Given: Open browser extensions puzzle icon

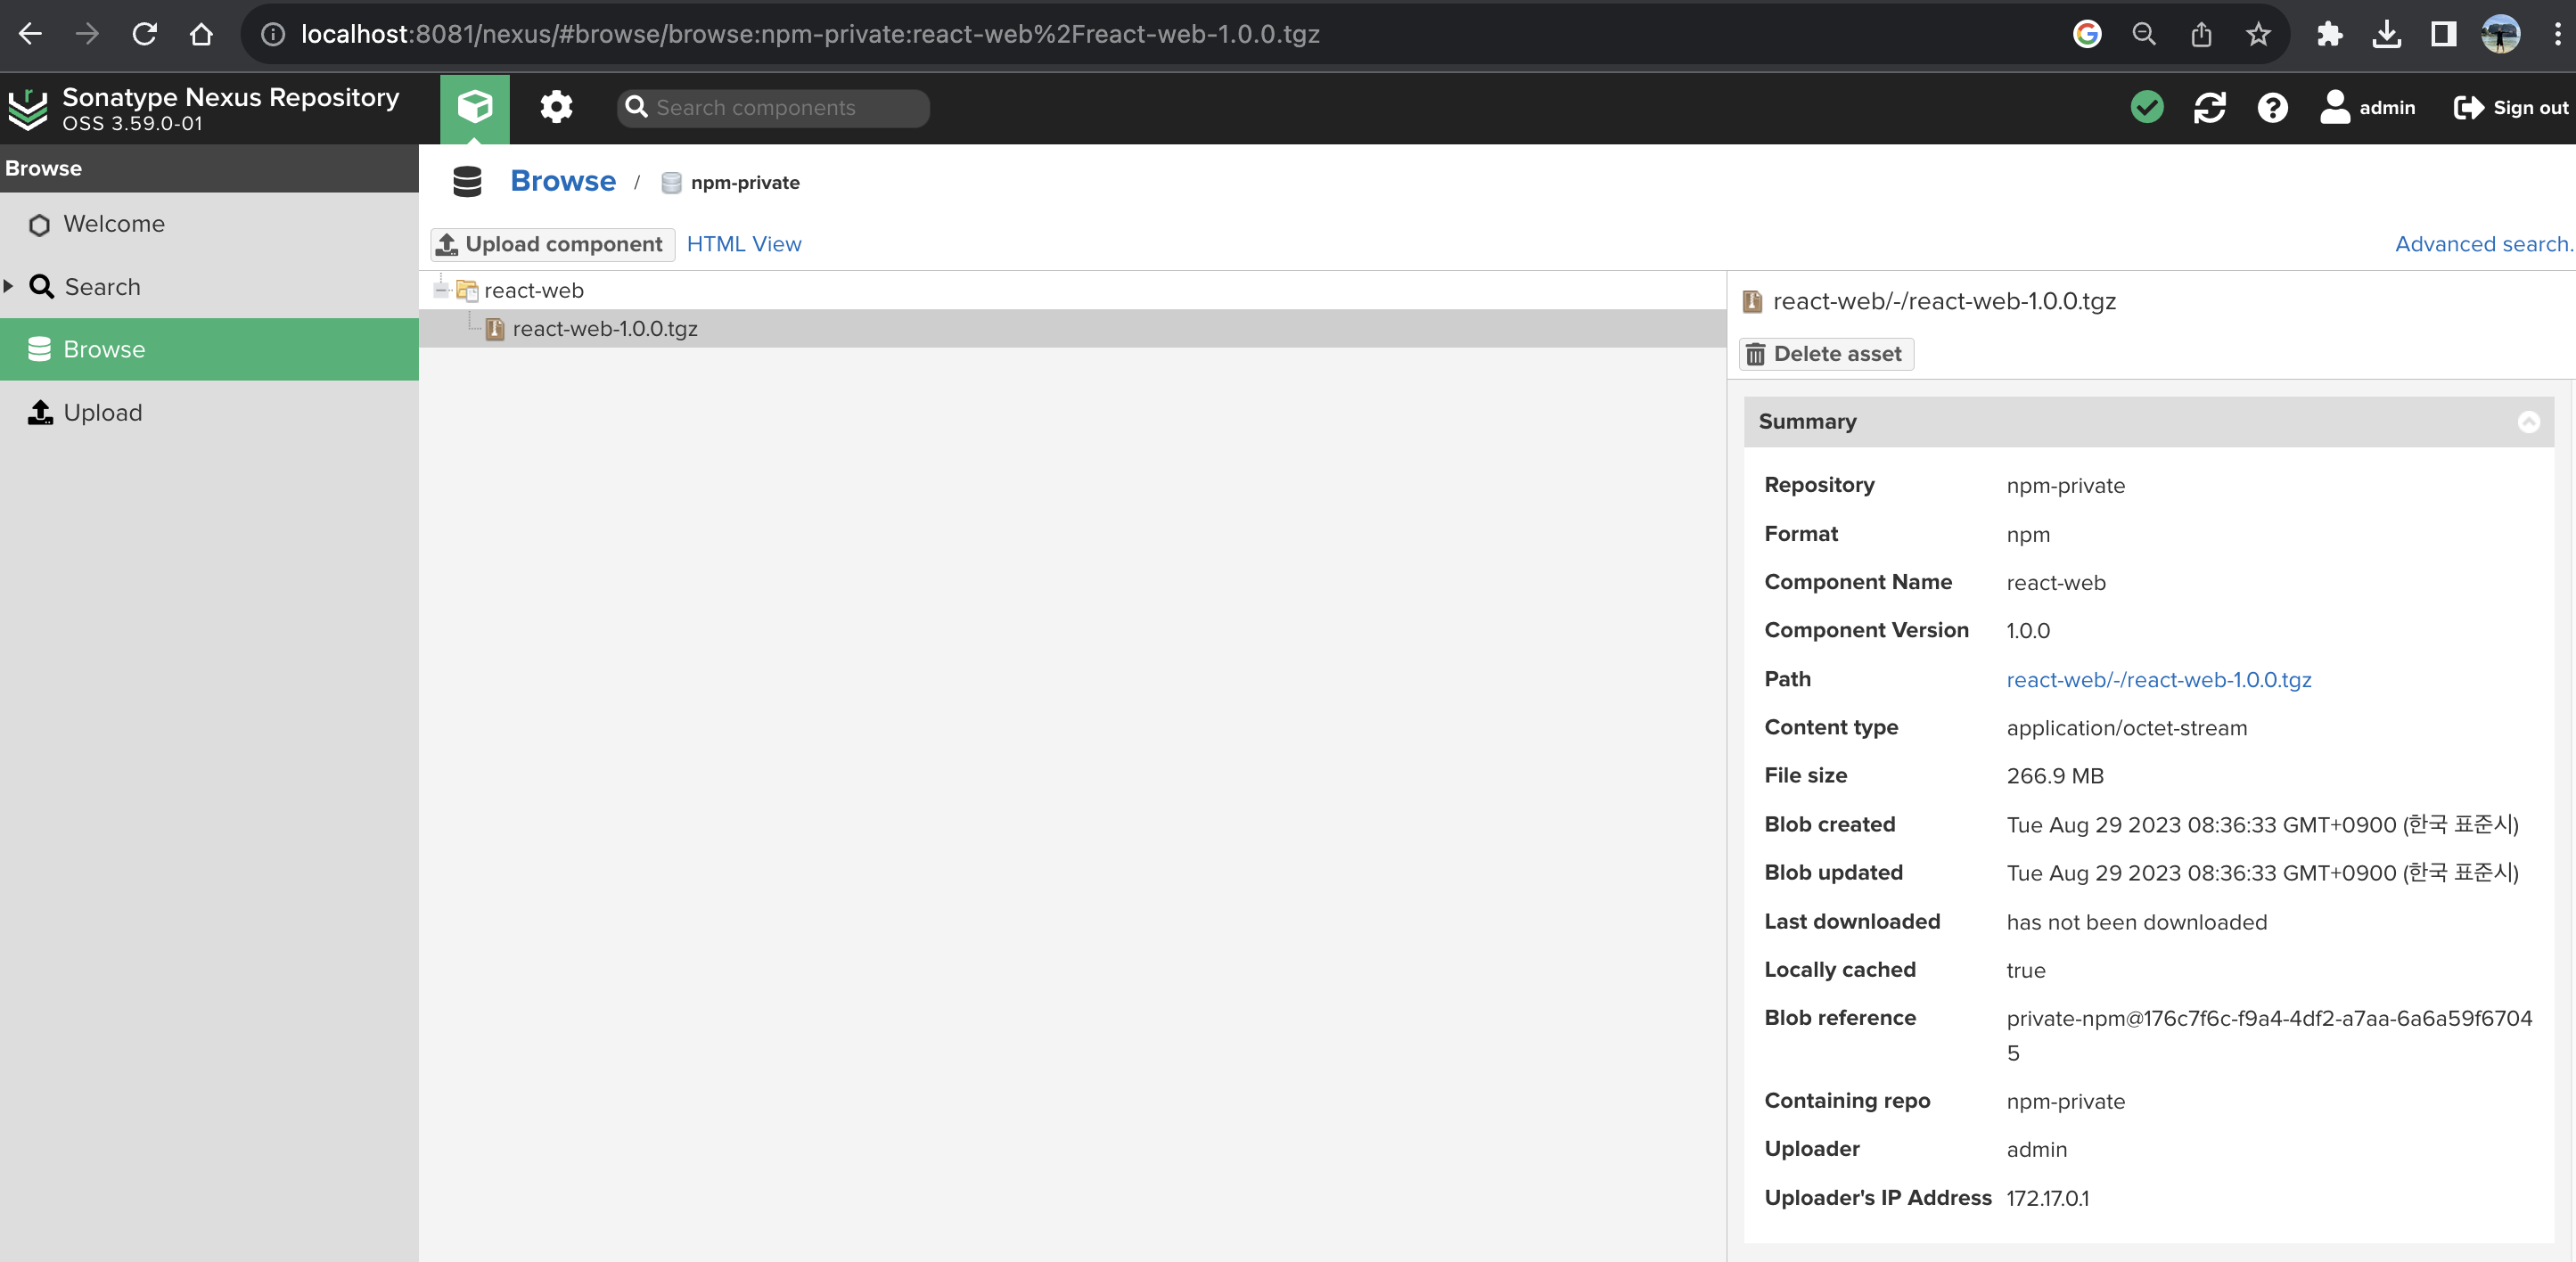Looking at the screenshot, I should tap(2329, 34).
